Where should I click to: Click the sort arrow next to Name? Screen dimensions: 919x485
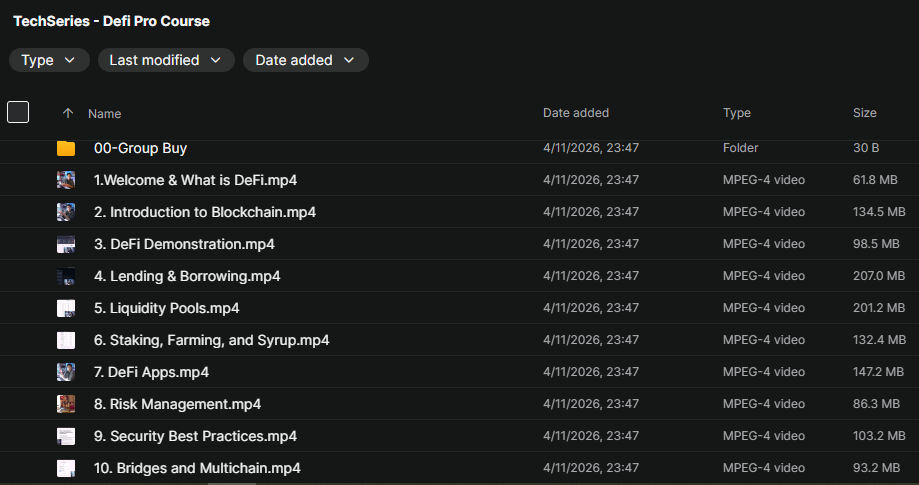click(x=68, y=113)
